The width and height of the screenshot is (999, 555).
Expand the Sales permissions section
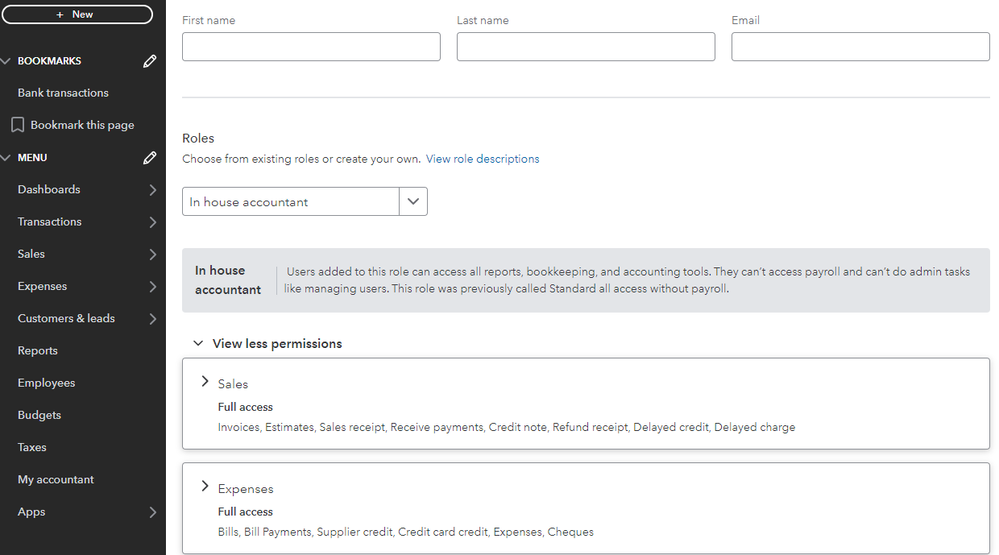205,382
